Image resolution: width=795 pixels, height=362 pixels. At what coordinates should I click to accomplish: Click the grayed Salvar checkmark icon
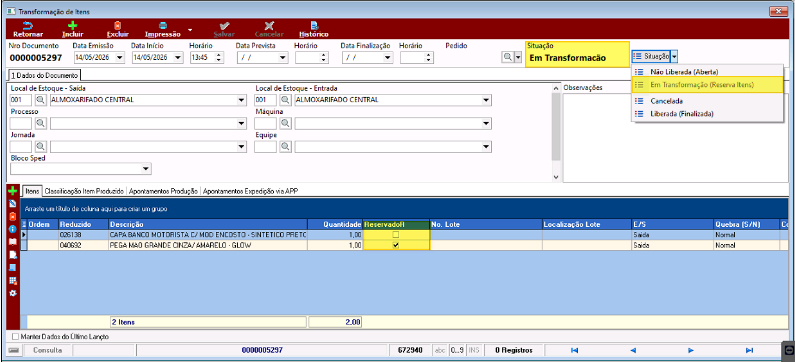click(224, 25)
